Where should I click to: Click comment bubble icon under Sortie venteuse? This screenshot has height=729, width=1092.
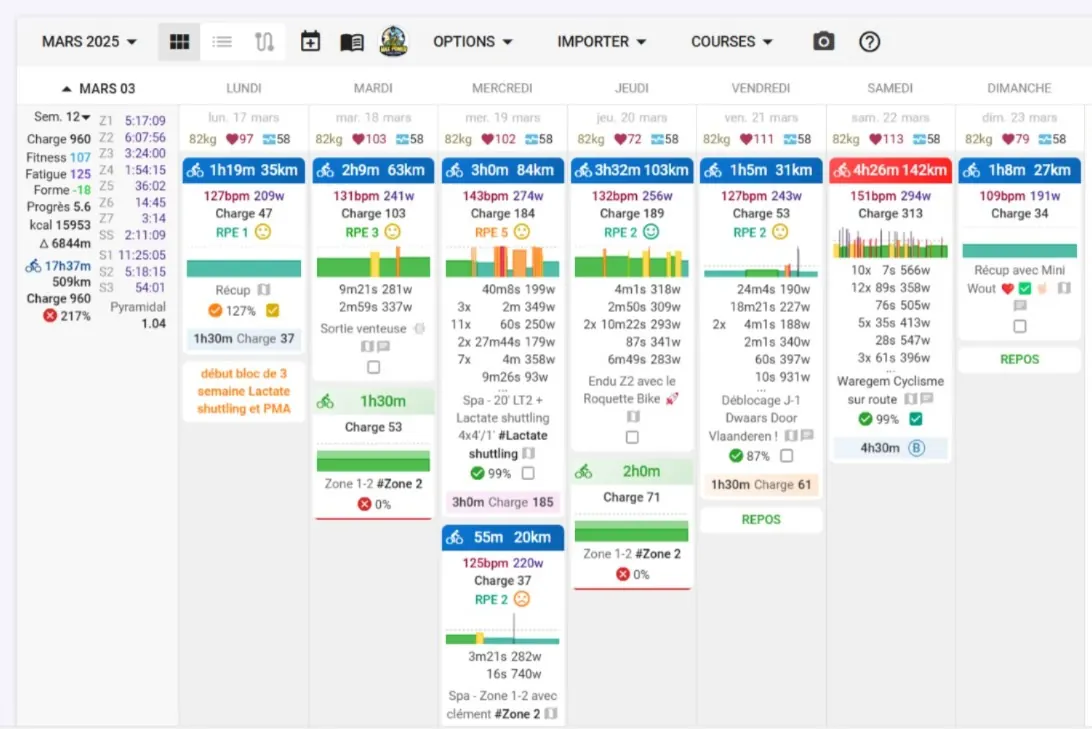pyautogui.click(x=384, y=346)
